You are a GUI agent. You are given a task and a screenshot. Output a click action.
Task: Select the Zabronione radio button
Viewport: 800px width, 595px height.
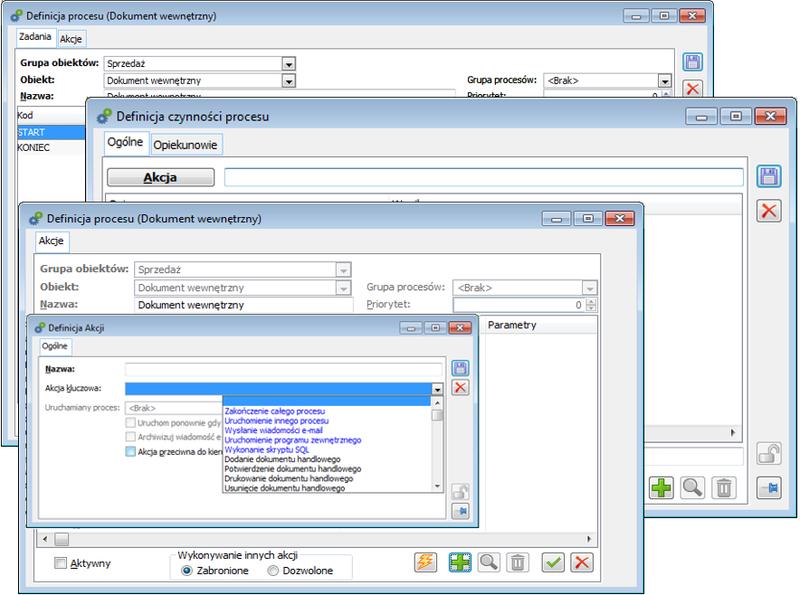[187, 570]
